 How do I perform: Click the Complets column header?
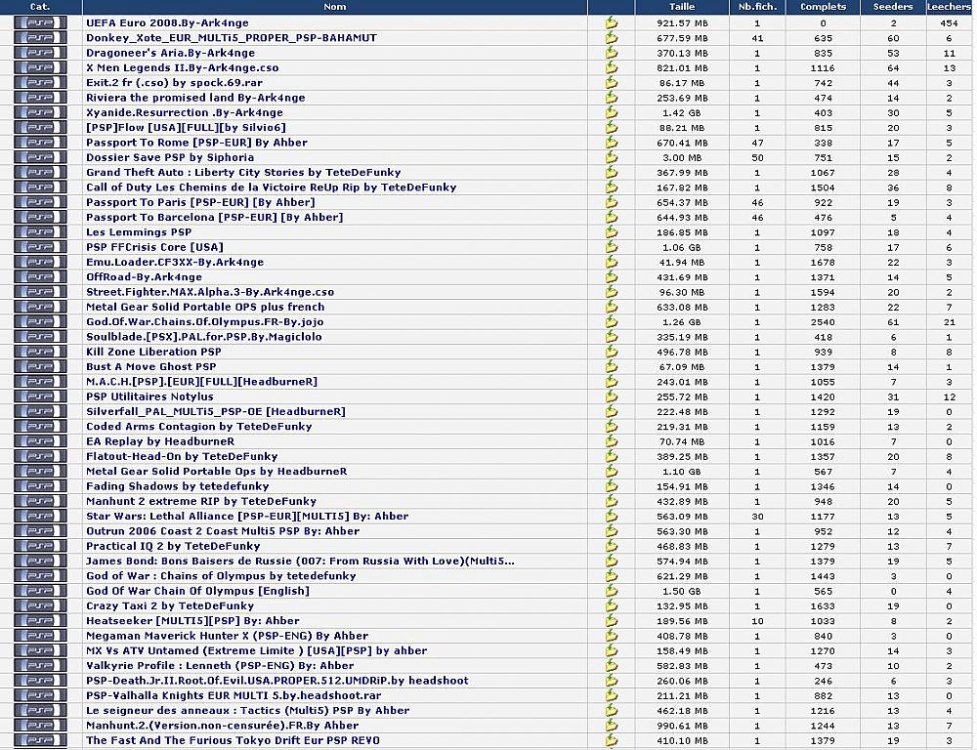tap(822, 7)
